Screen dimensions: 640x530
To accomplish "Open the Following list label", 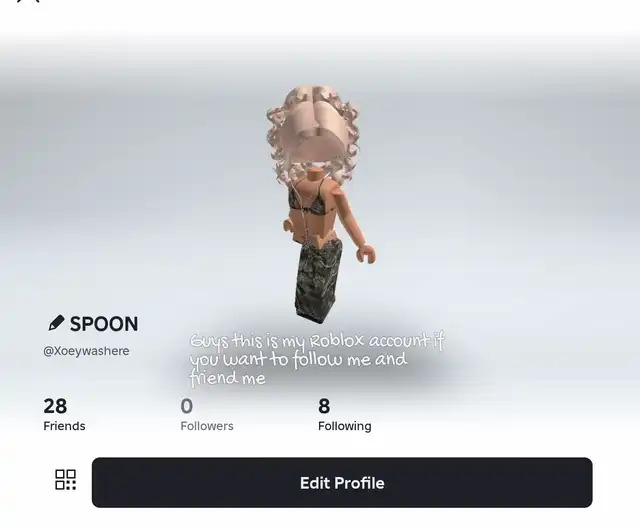I will (345, 426).
